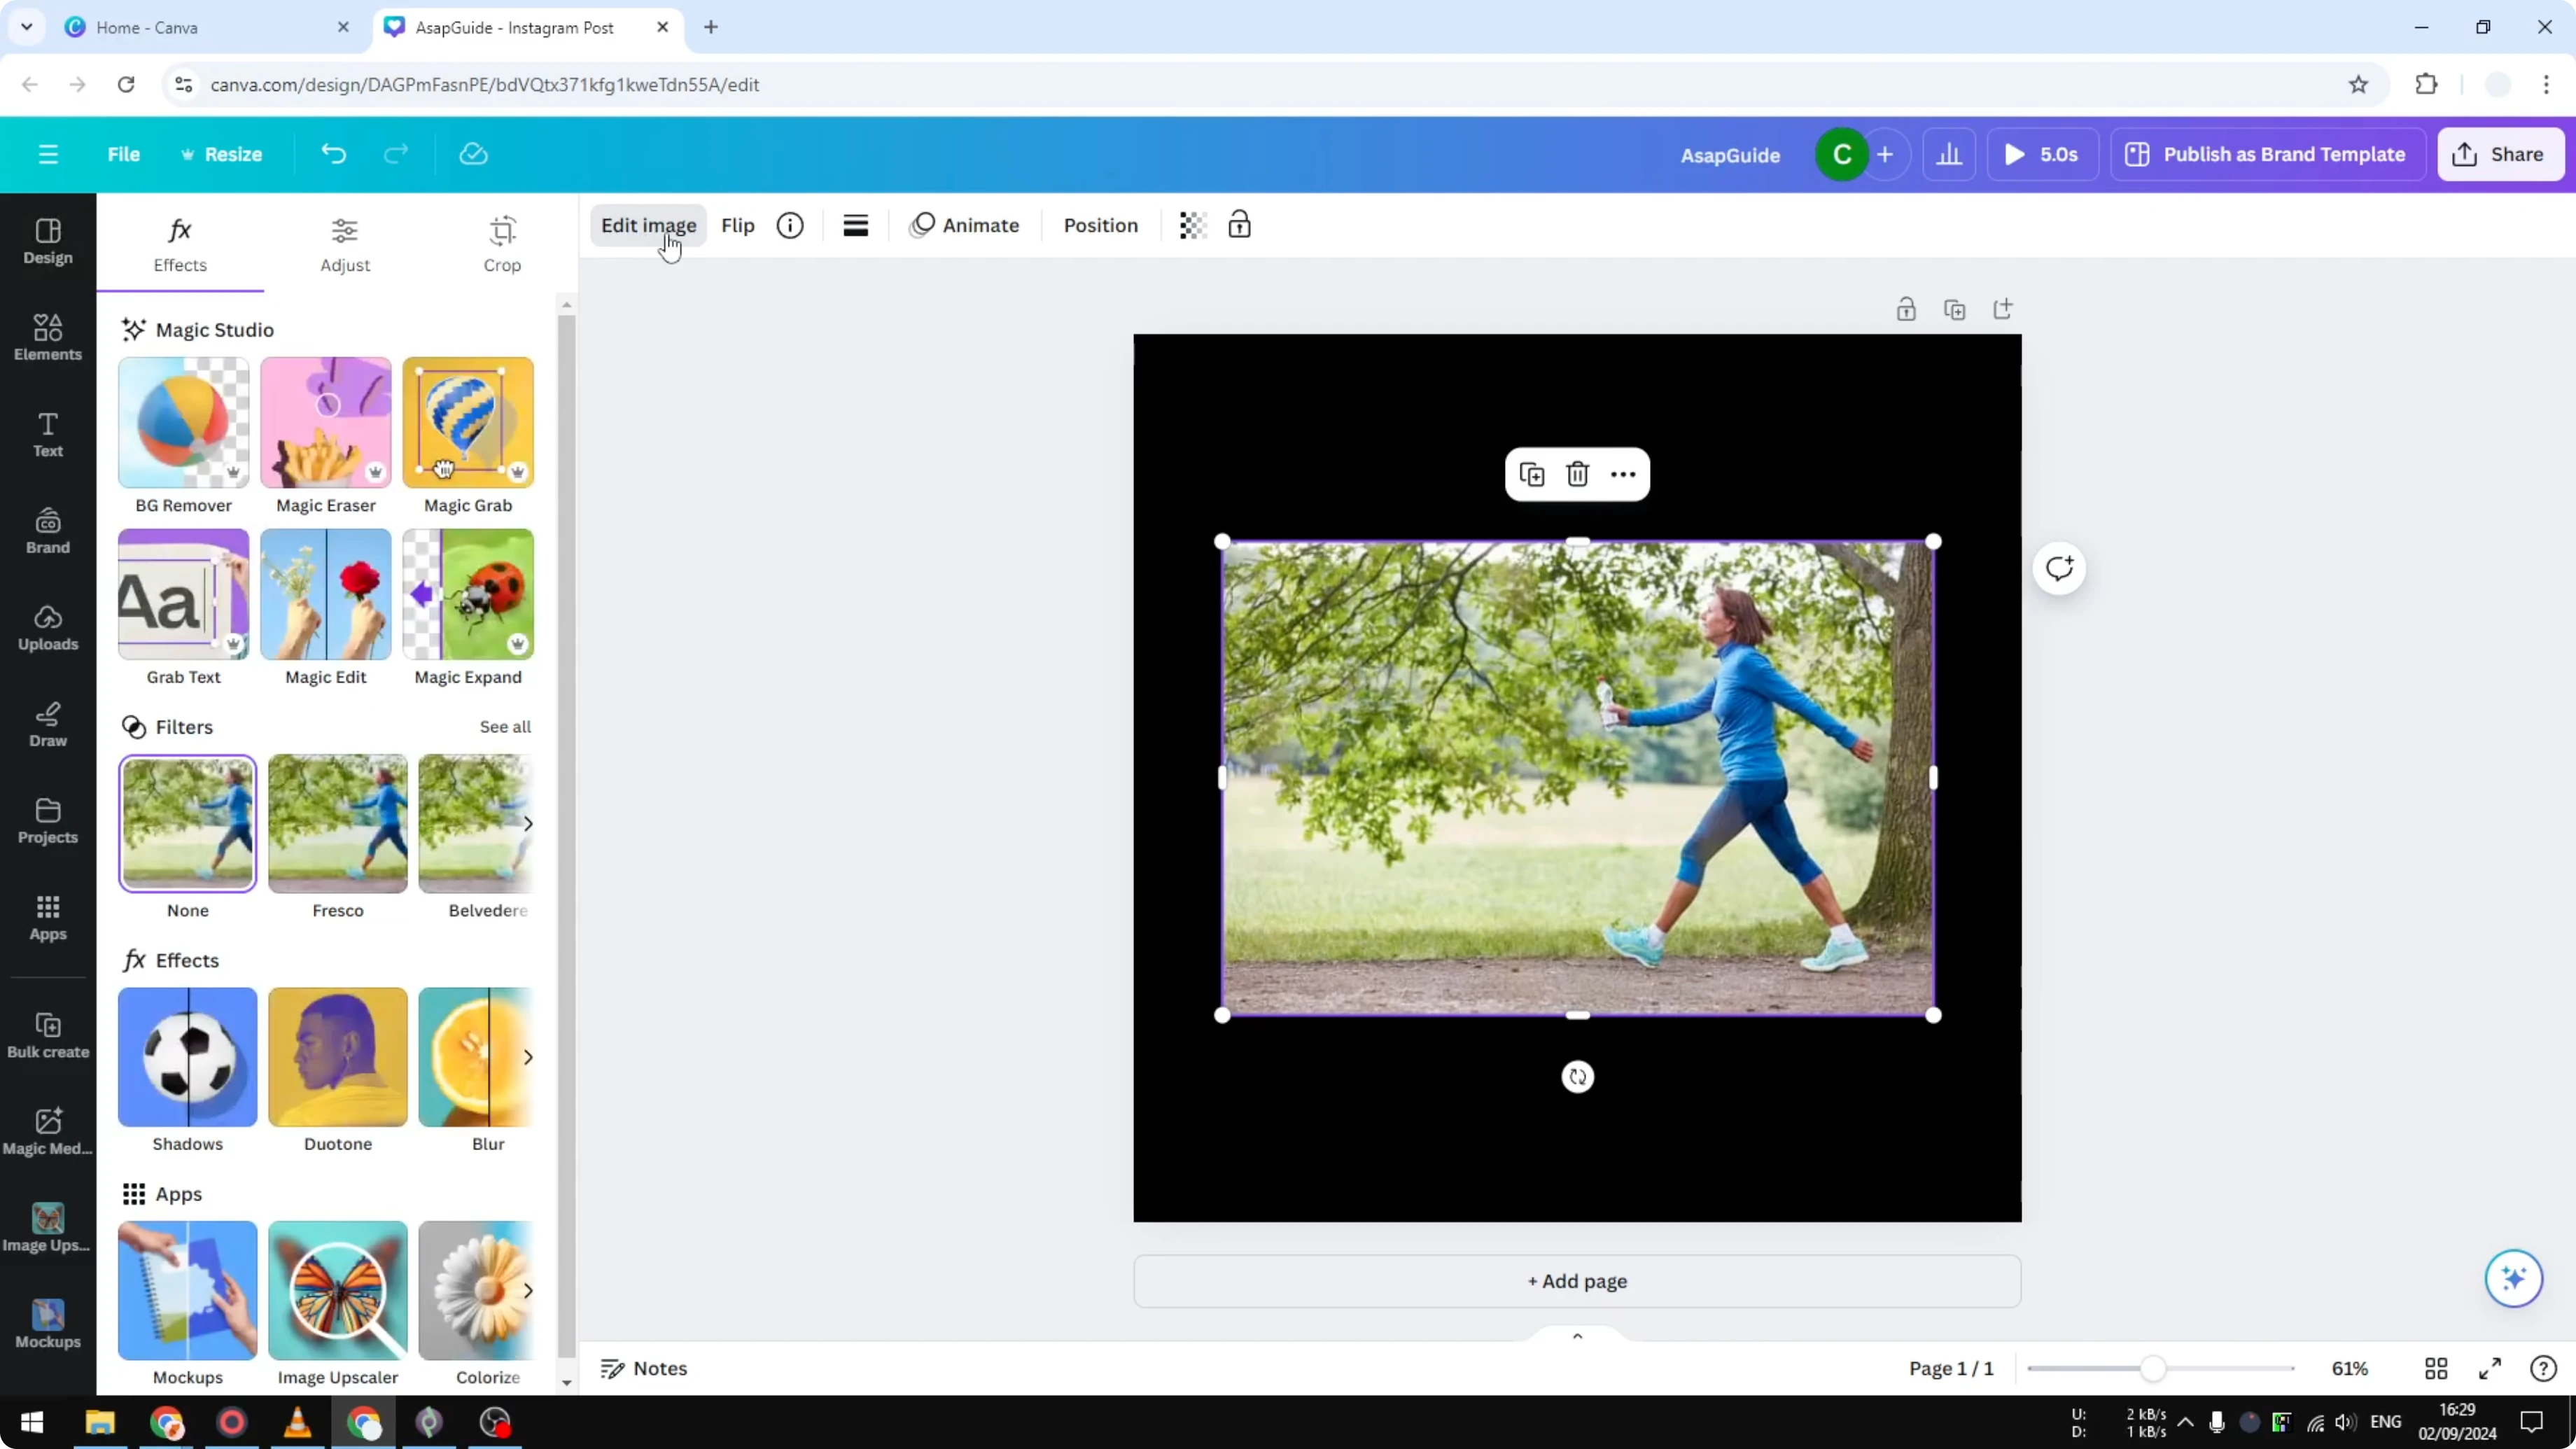Open the File menu
Viewport: 2576px width, 1449px height.
tap(124, 154)
